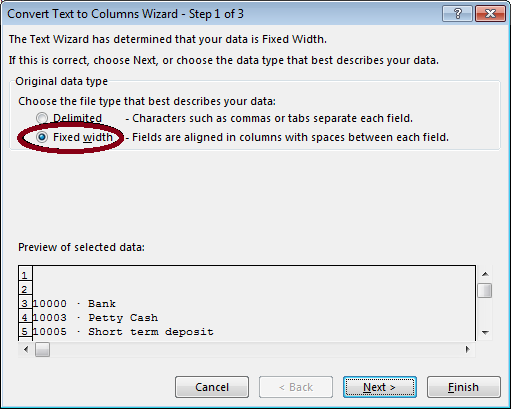Click row number 1 in data preview
Screen dimensions: 511x409
[24, 275]
